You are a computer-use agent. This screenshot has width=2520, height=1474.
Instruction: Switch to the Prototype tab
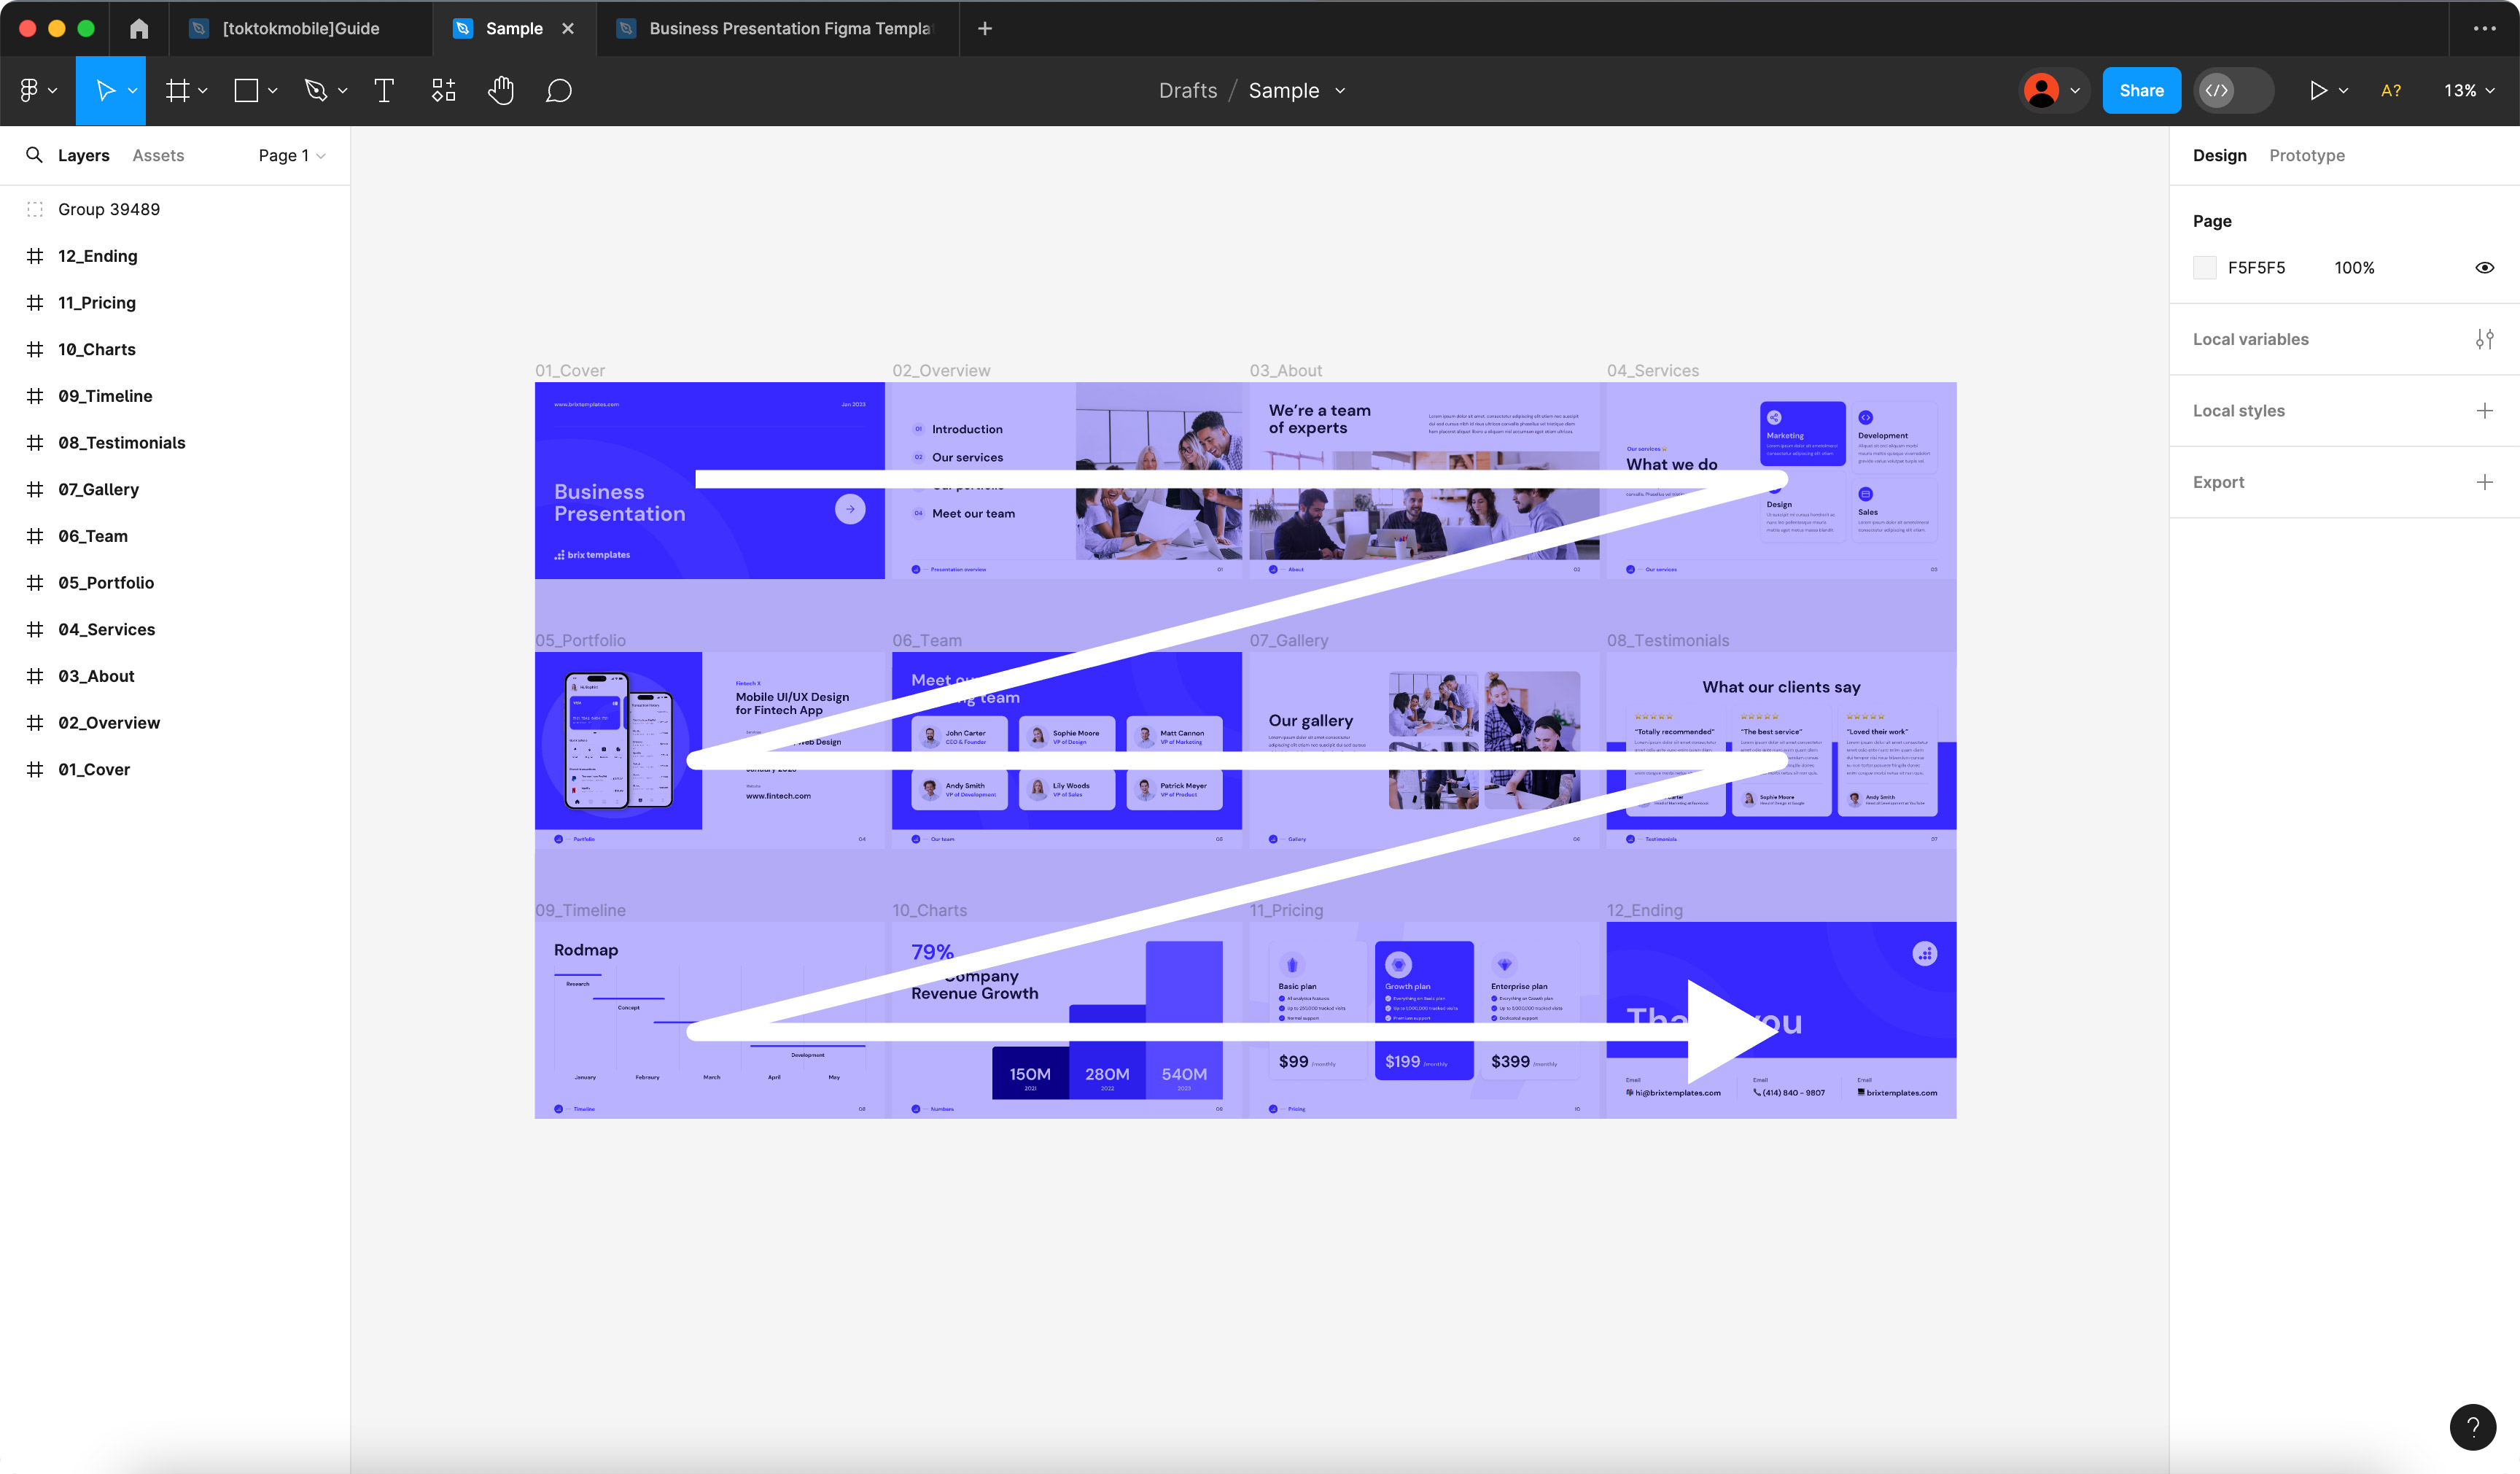coord(2306,155)
